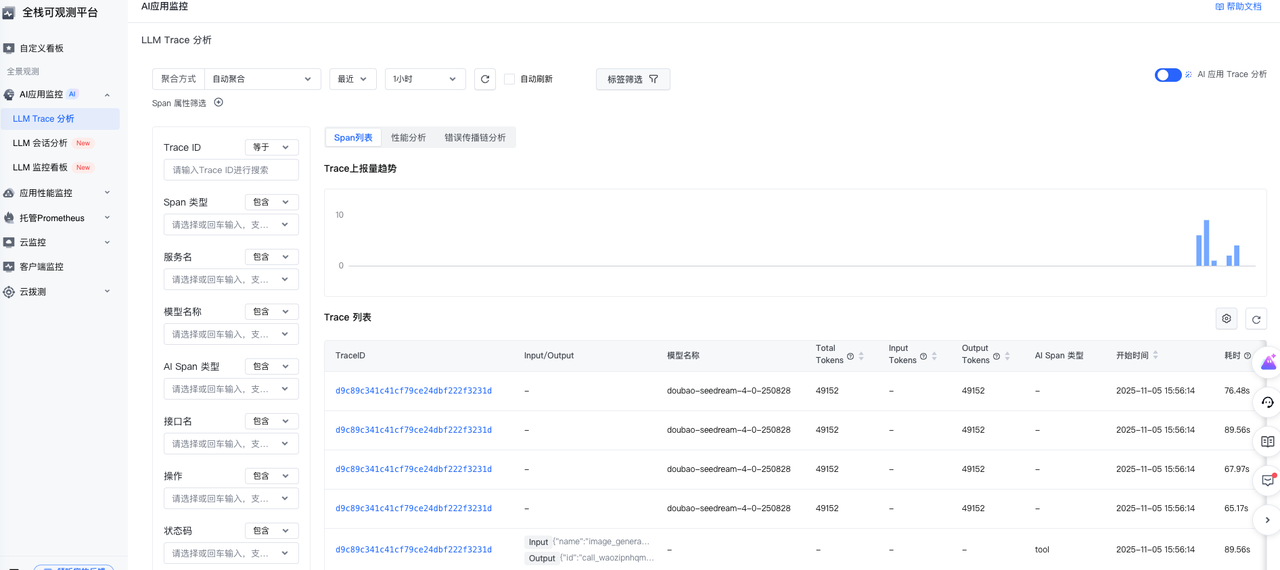Screen dimensions: 1280x570
Task: Refresh the Trace 列表 table
Action: point(1256,319)
